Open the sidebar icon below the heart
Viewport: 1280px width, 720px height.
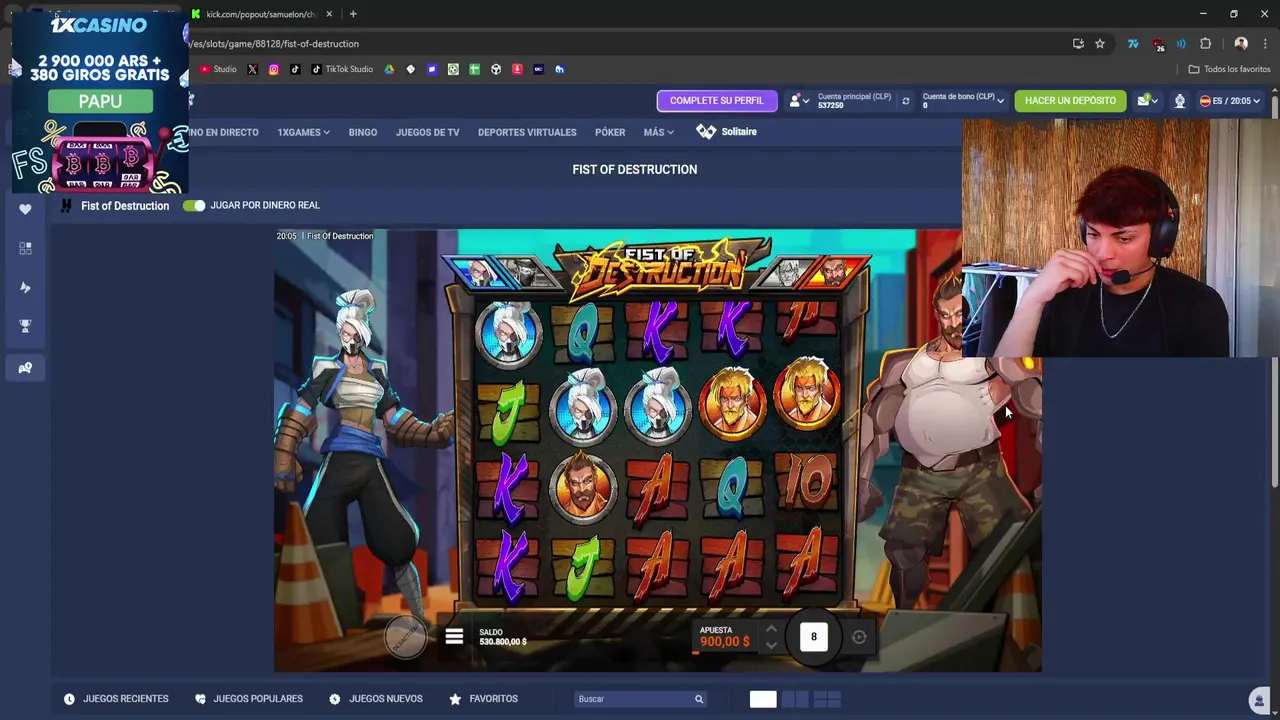25,248
